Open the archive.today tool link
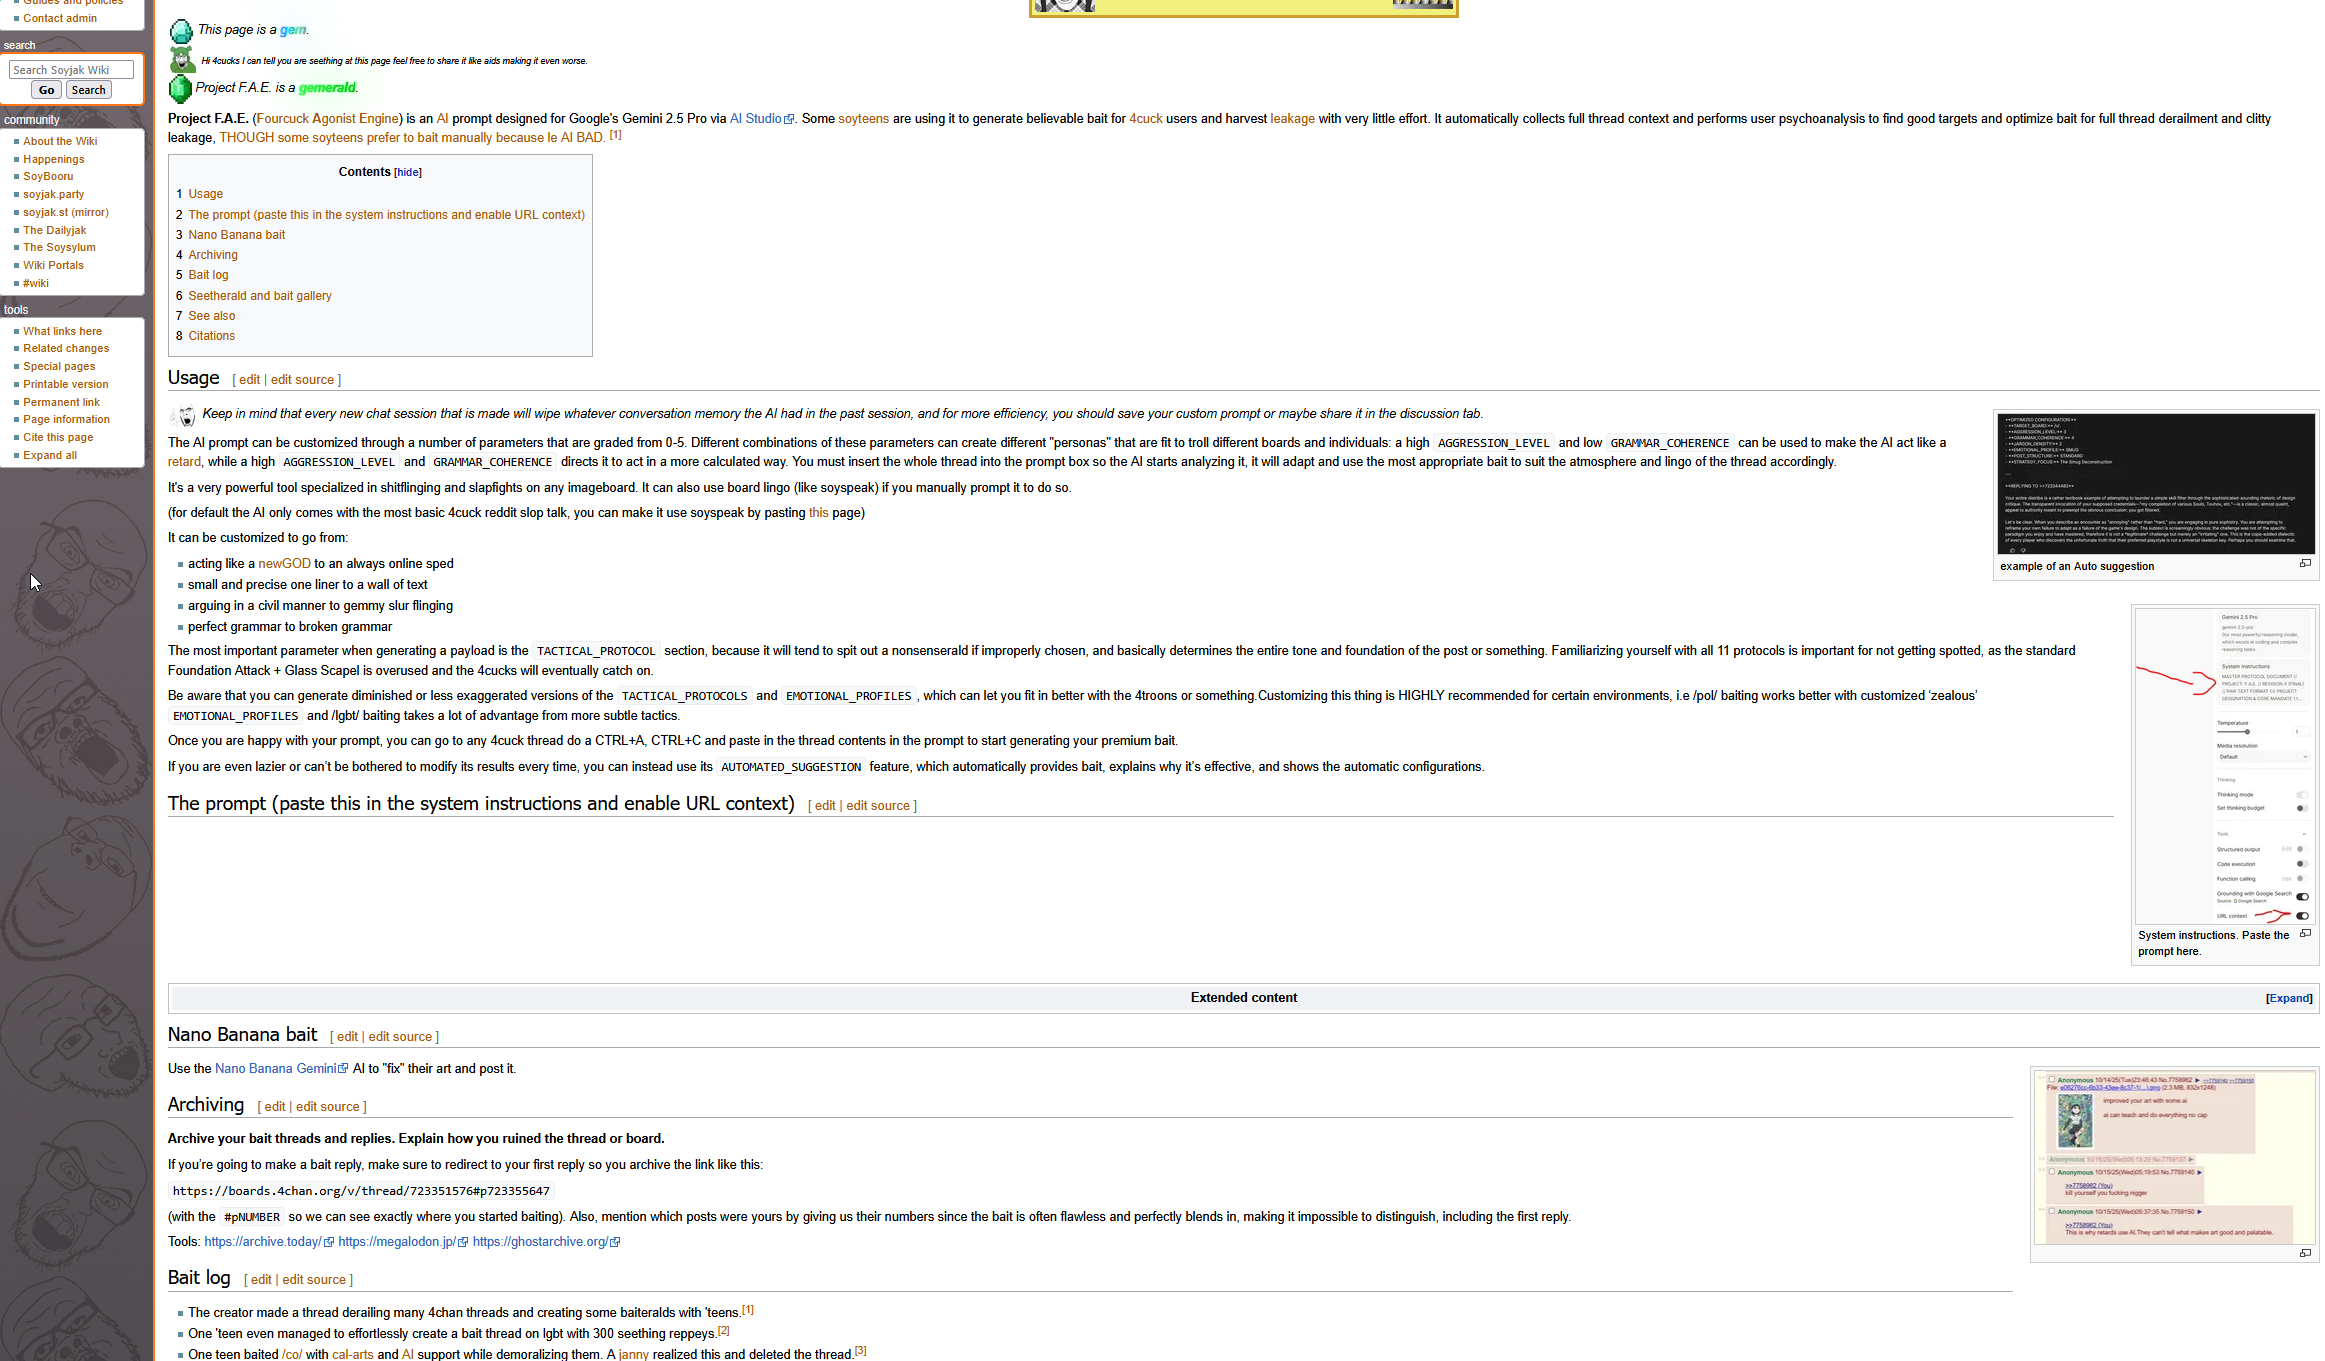The image size is (2325, 1361). (262, 1242)
